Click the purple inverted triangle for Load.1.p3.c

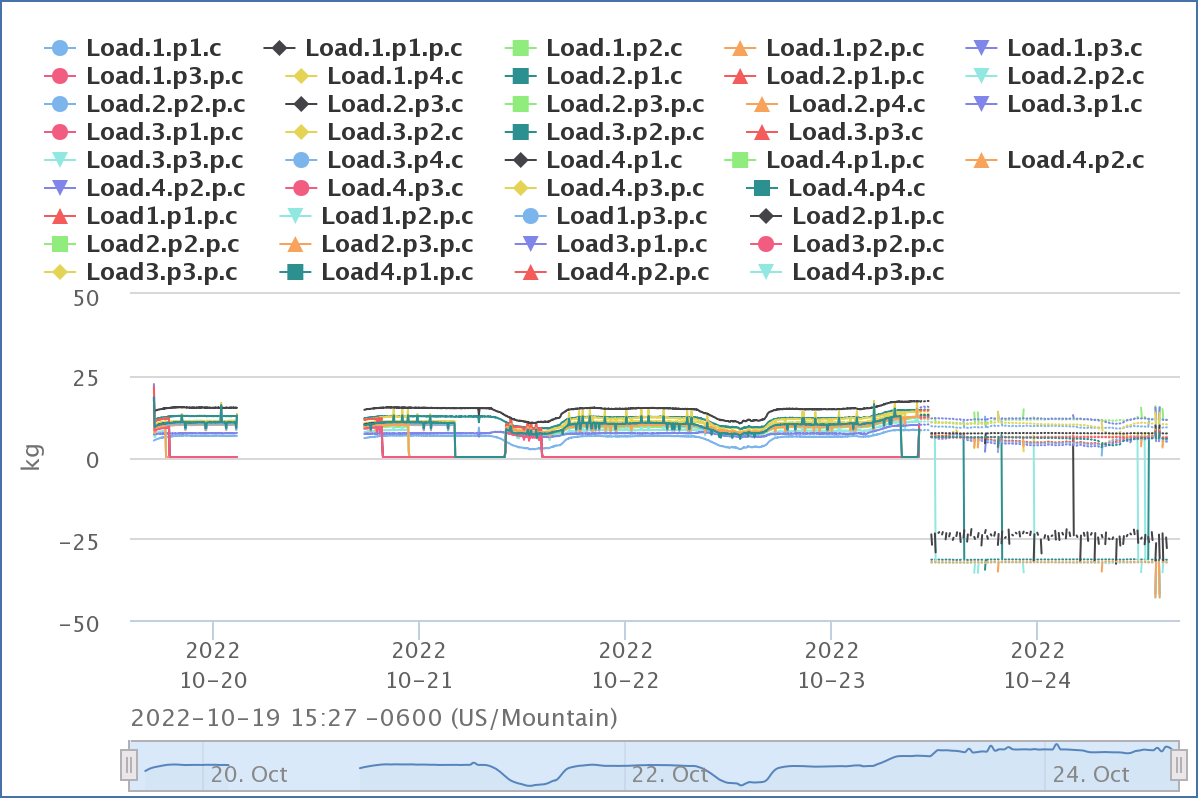click(981, 47)
